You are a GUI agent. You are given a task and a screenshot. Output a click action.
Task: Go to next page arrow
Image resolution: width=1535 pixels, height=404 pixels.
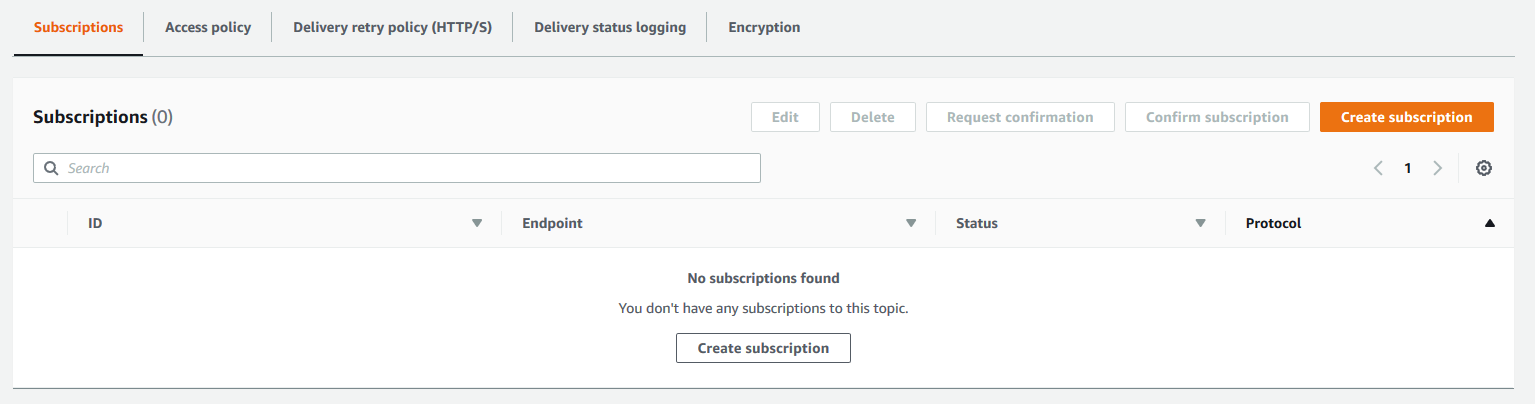click(x=1437, y=168)
